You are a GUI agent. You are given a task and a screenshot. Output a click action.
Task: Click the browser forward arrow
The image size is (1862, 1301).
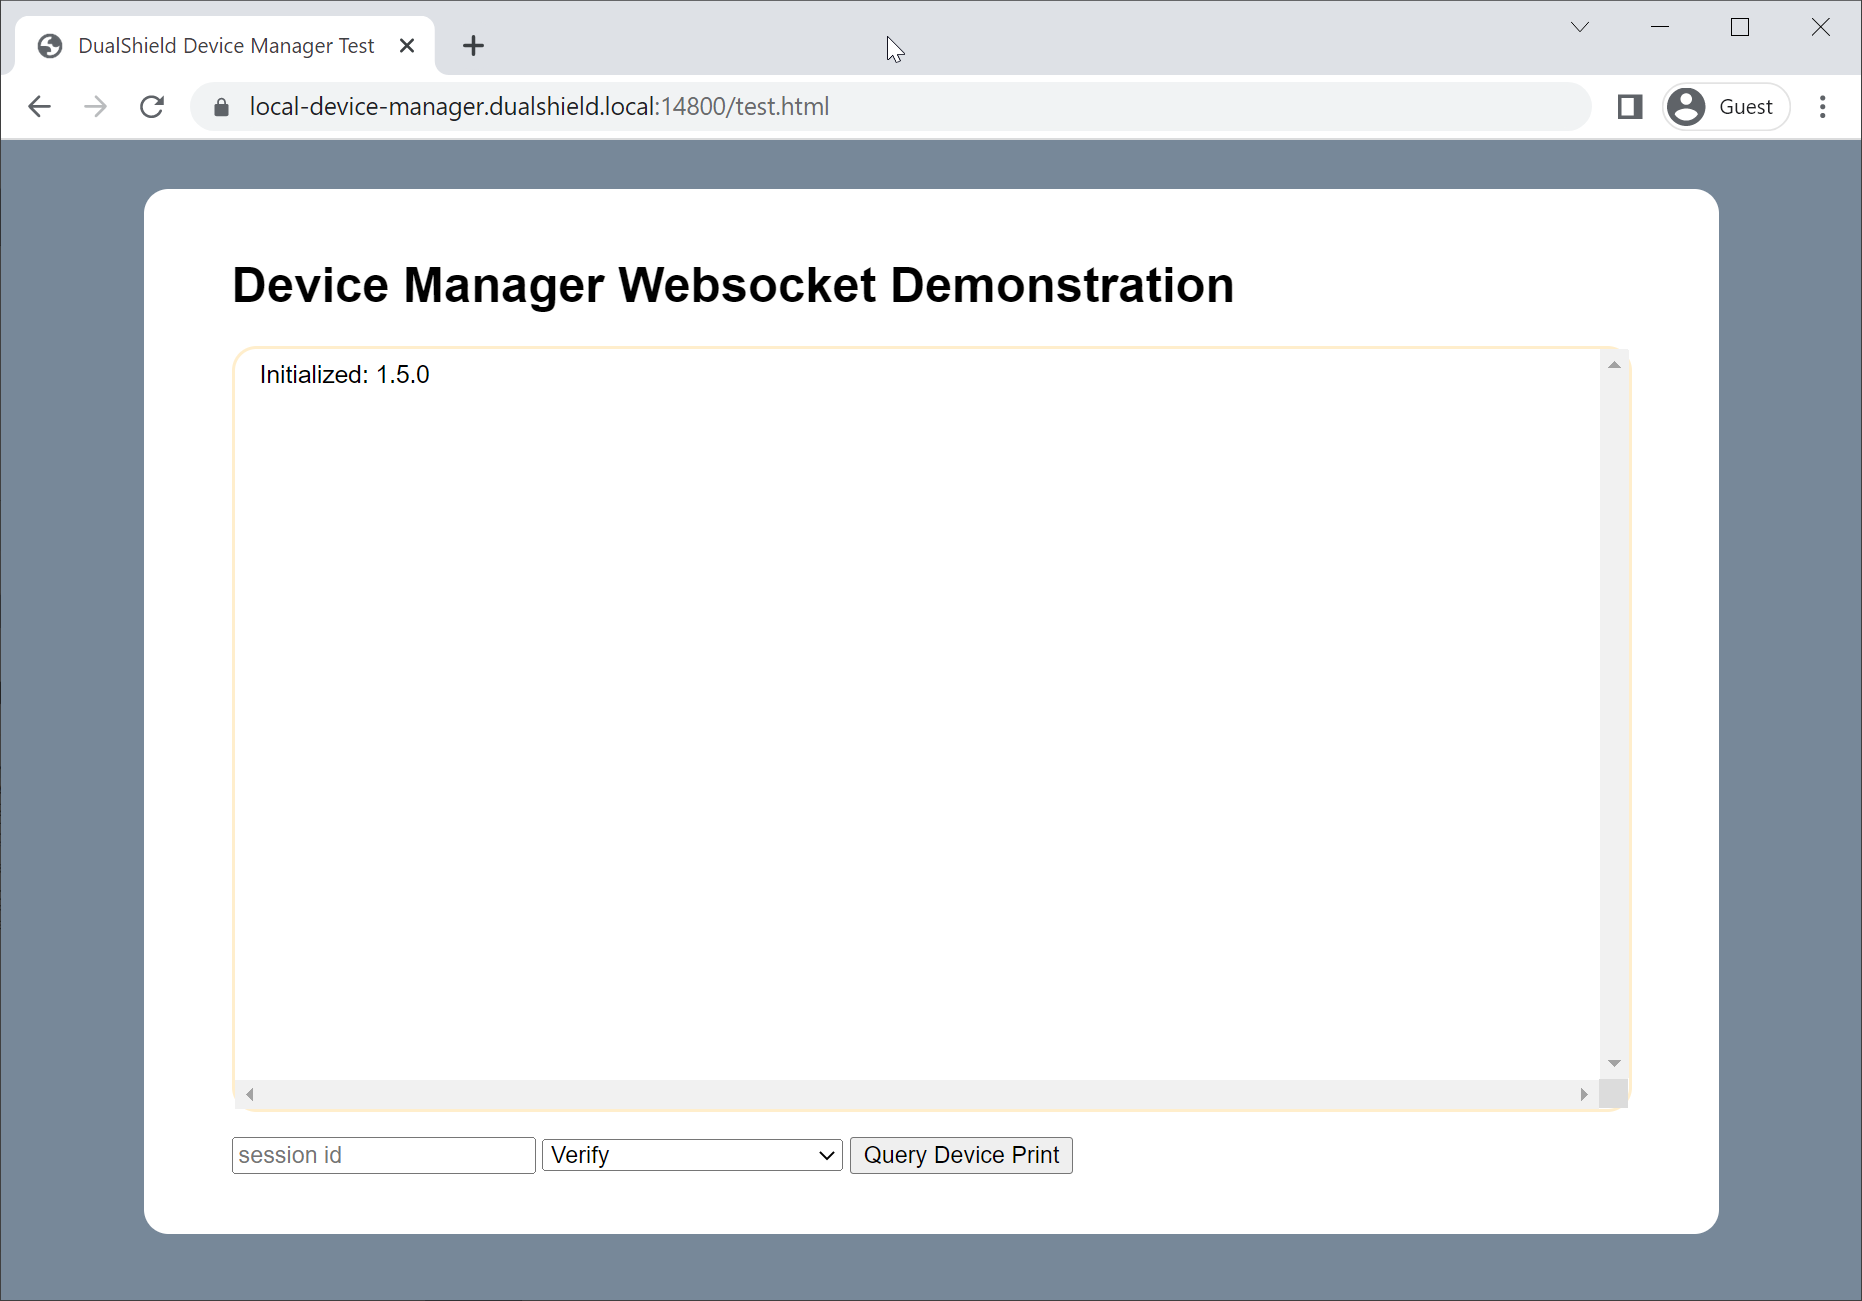coord(96,107)
